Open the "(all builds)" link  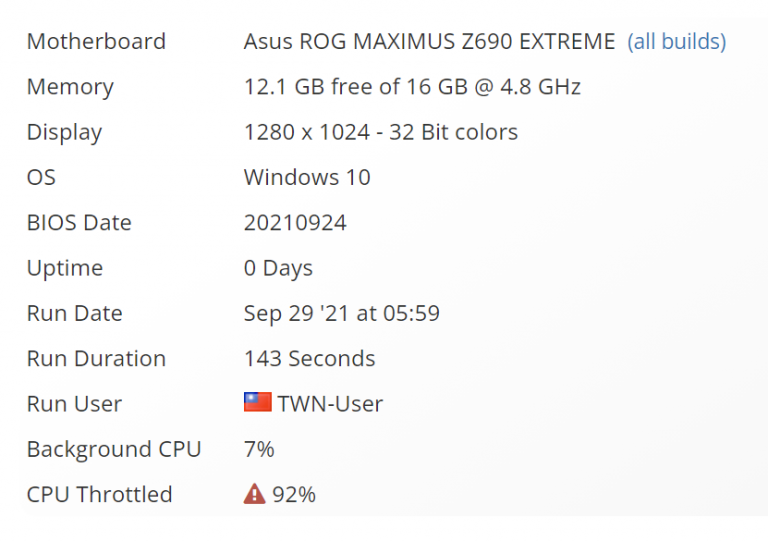pyautogui.click(x=676, y=42)
